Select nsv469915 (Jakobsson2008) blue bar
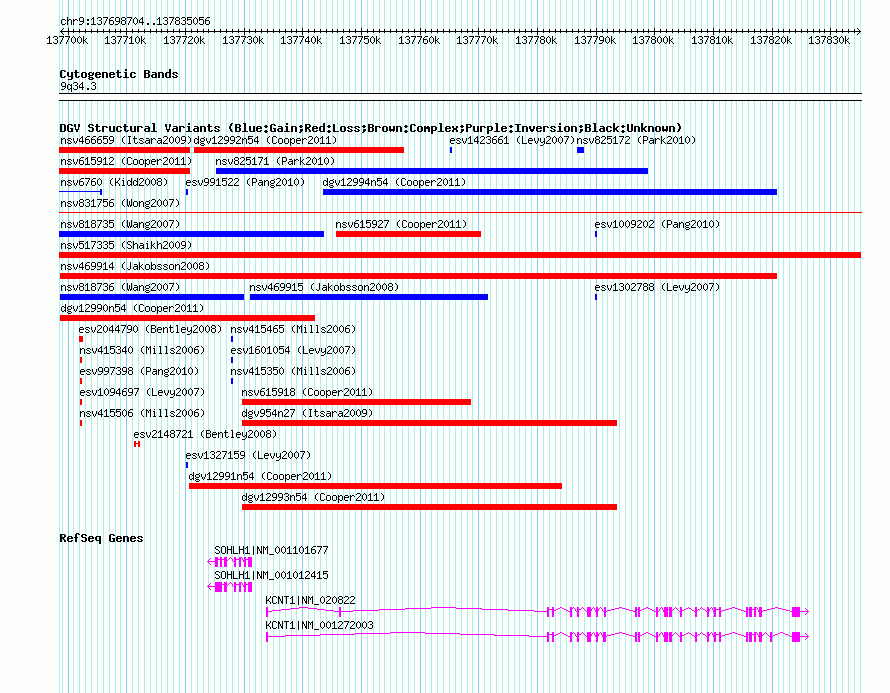The width and height of the screenshot is (890, 693). (368, 297)
